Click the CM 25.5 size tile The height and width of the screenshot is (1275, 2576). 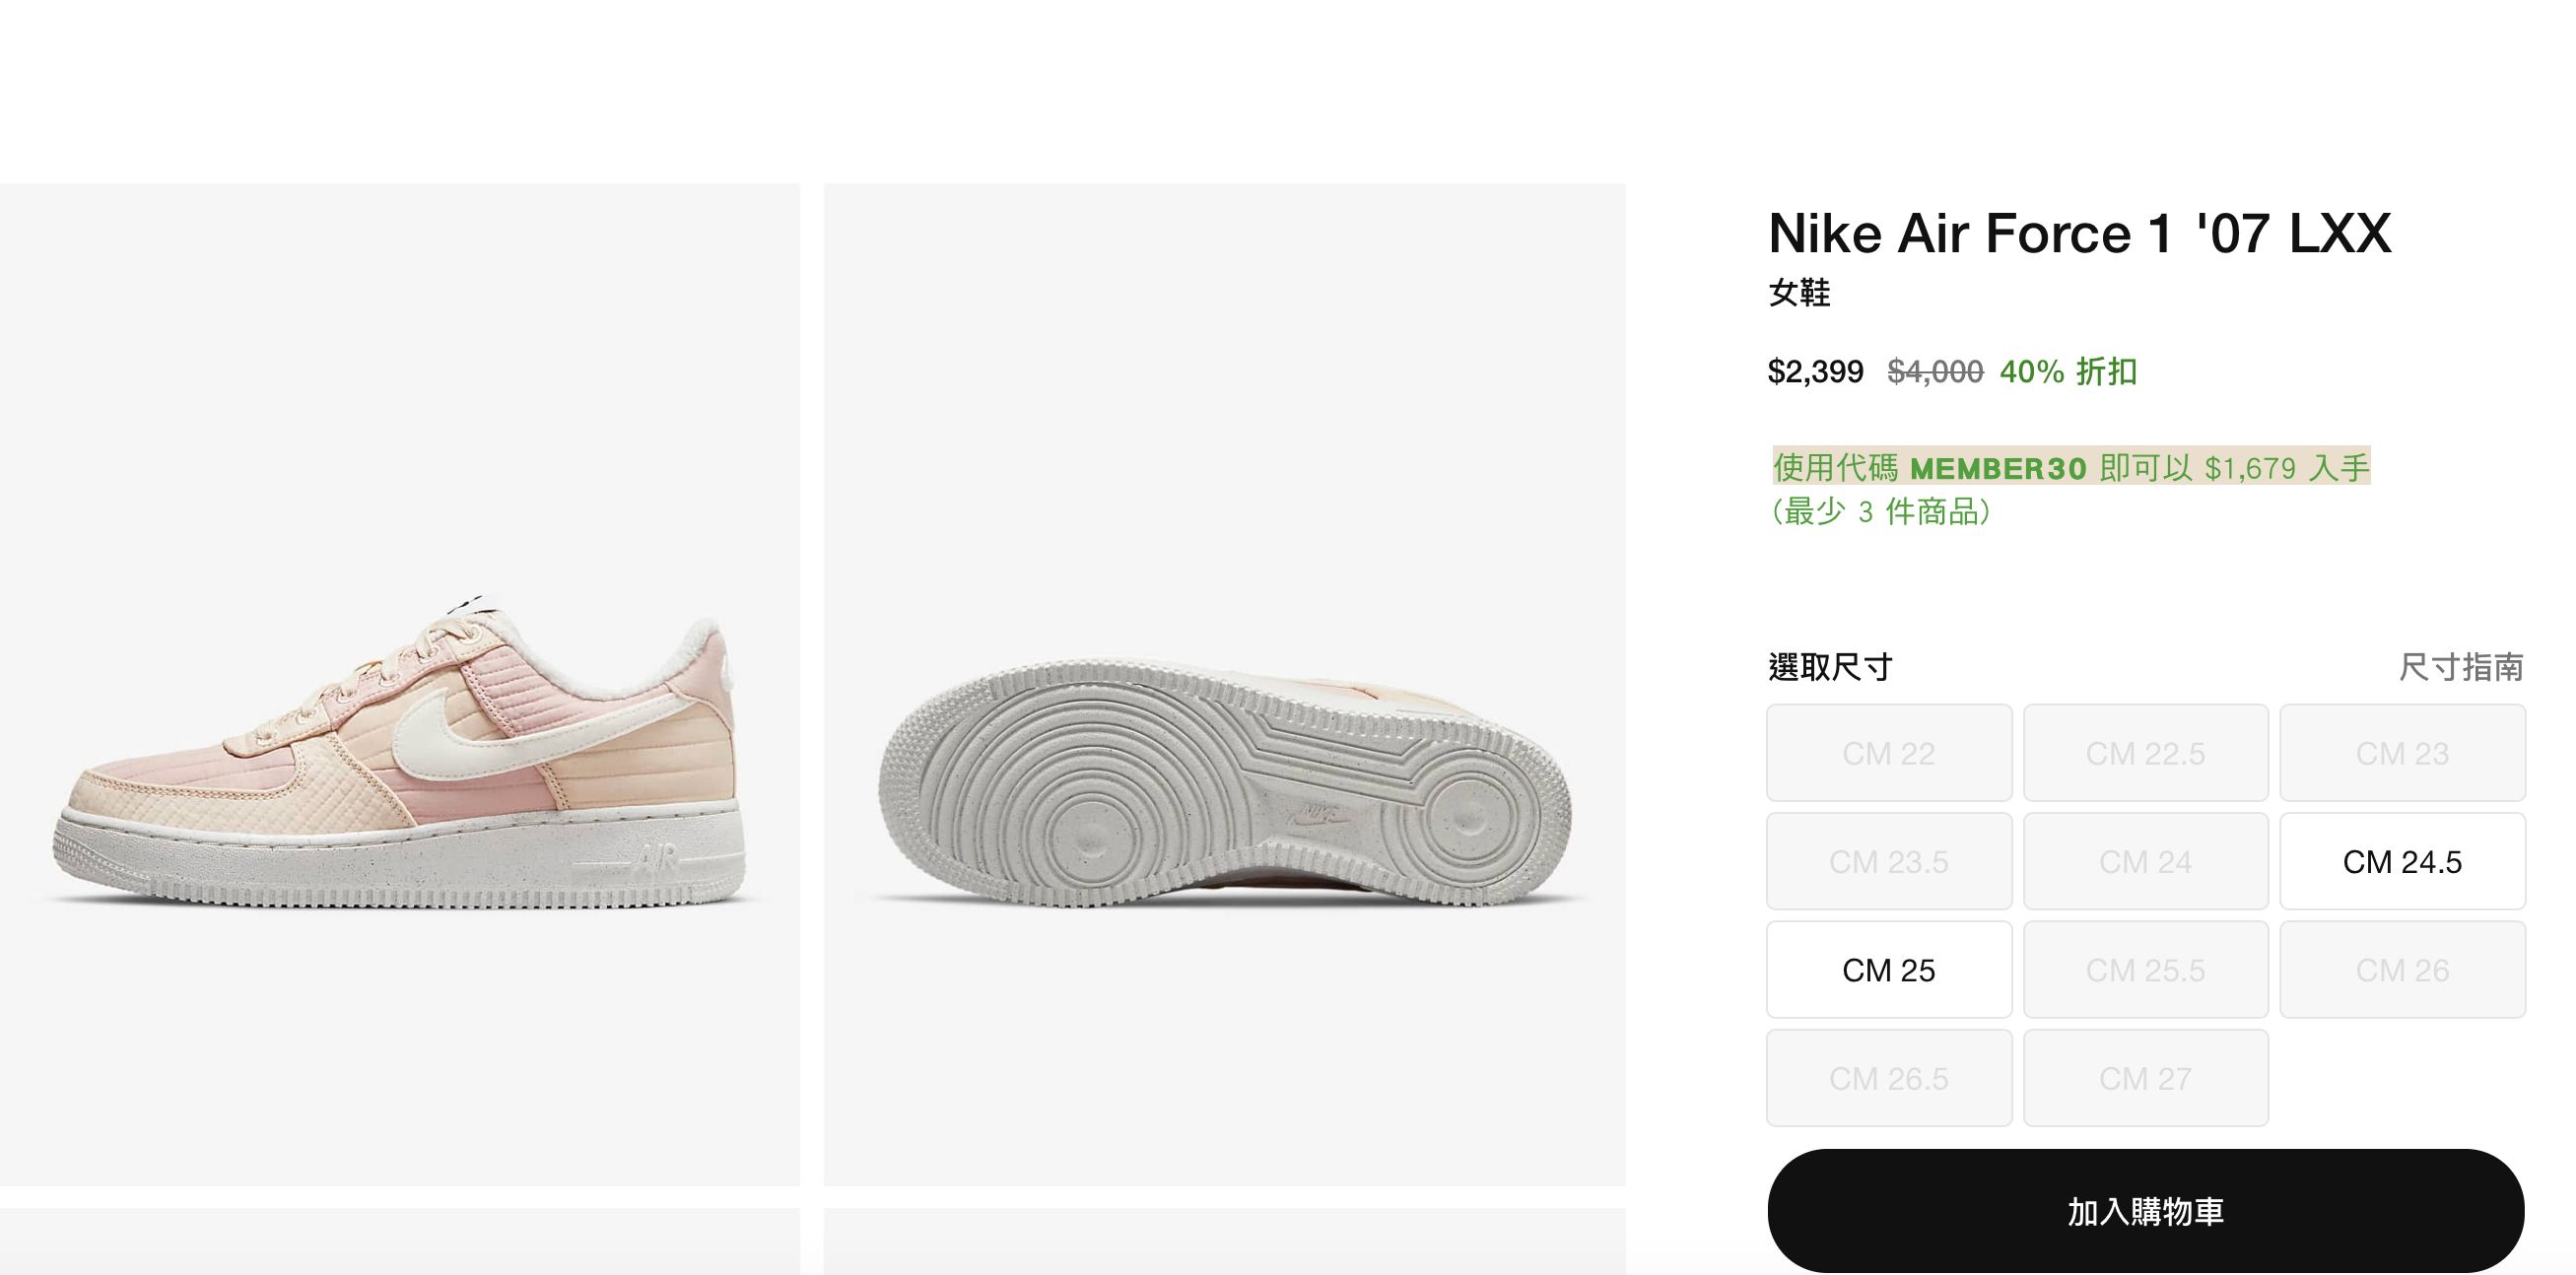(2146, 969)
